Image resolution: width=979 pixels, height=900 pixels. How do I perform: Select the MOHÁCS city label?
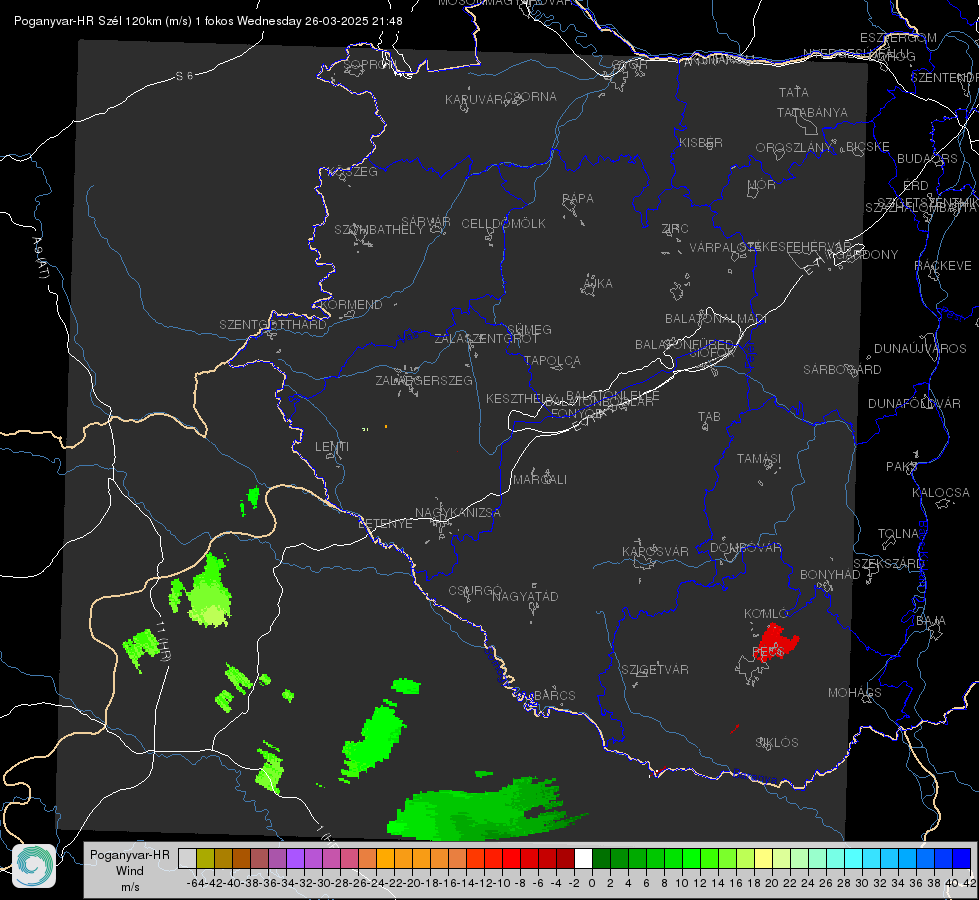(x=855, y=693)
